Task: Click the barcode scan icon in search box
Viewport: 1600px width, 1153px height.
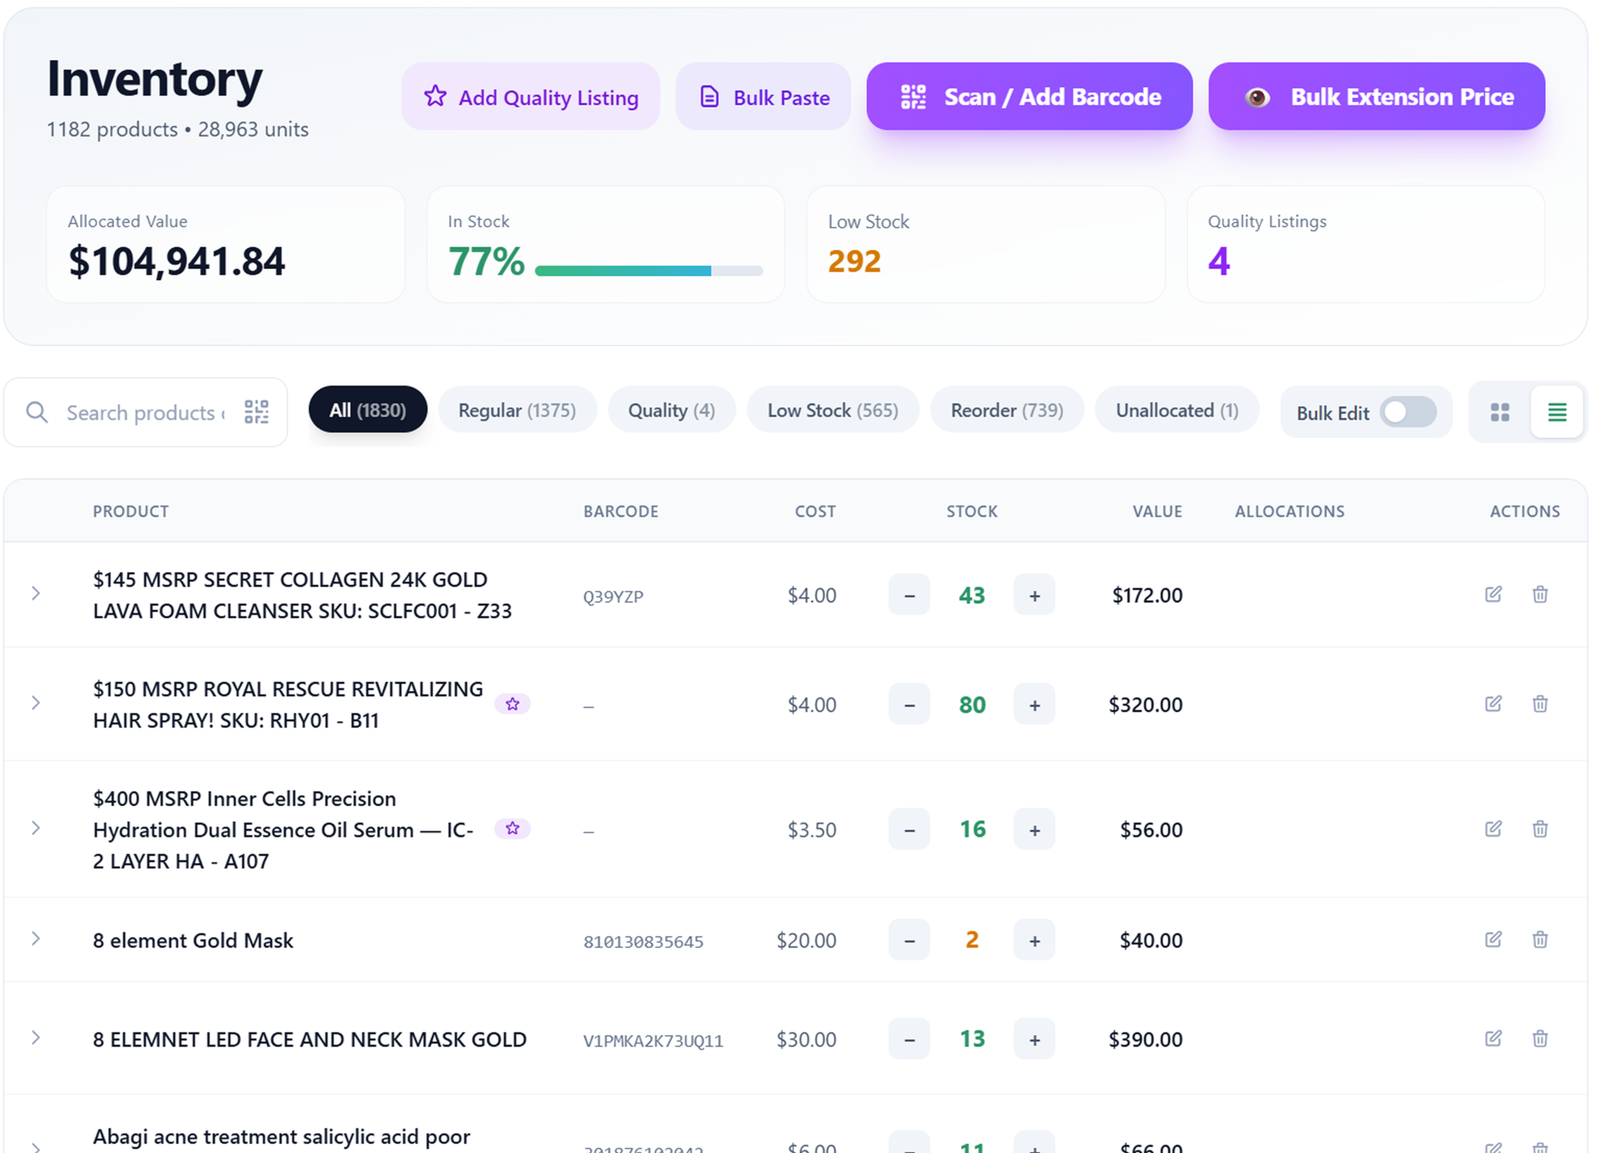Action: (257, 412)
